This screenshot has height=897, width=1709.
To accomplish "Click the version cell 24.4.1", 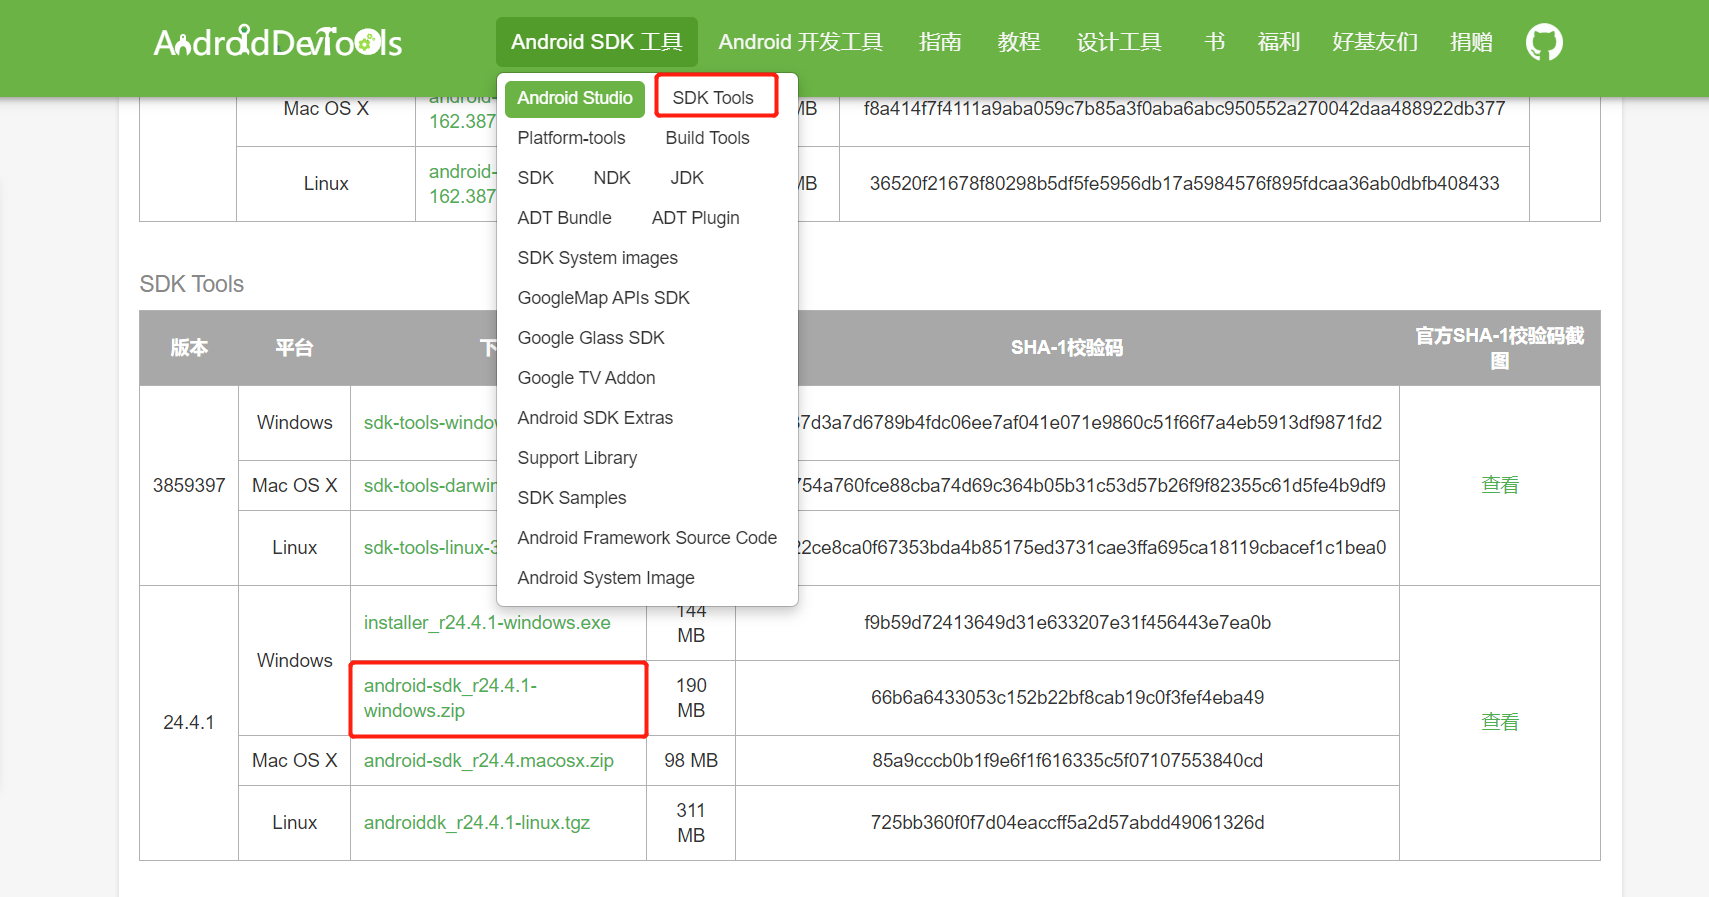I will [x=189, y=723].
